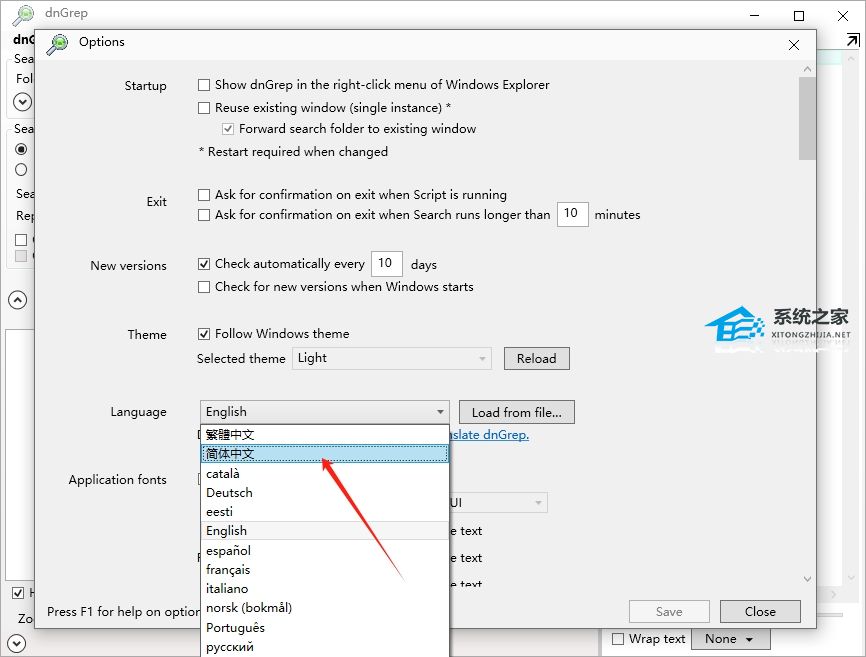The height and width of the screenshot is (657, 866).
Task: Select 简体中文 from language list
Action: [324, 454]
